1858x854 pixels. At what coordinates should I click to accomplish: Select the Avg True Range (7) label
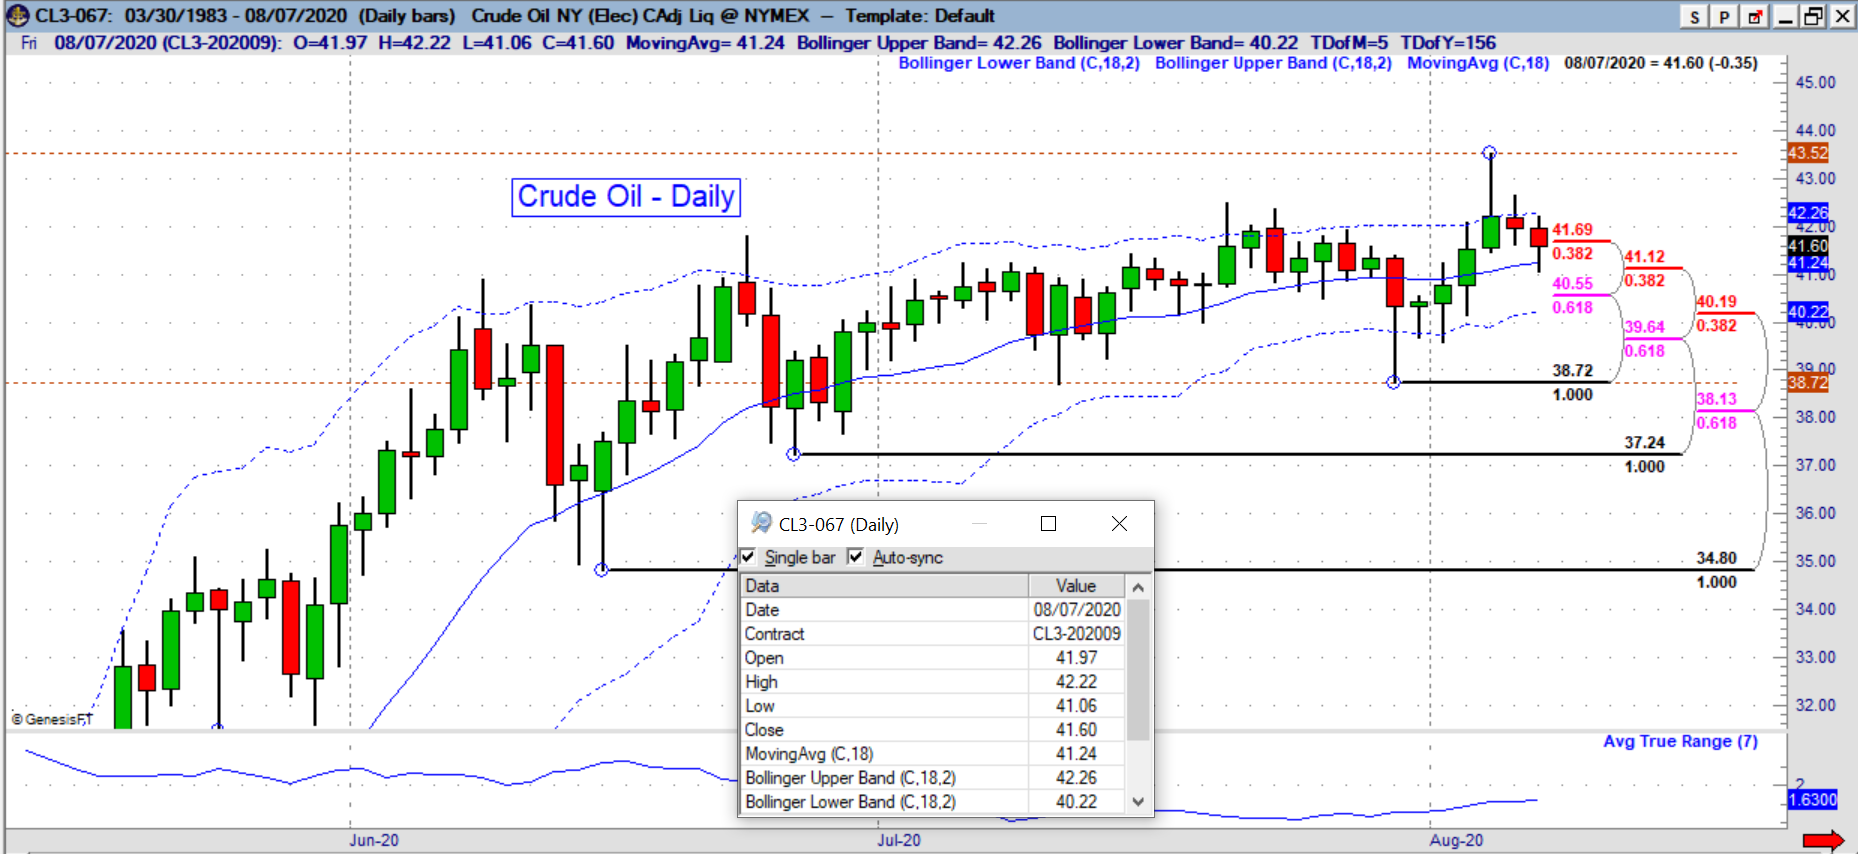click(x=1680, y=741)
